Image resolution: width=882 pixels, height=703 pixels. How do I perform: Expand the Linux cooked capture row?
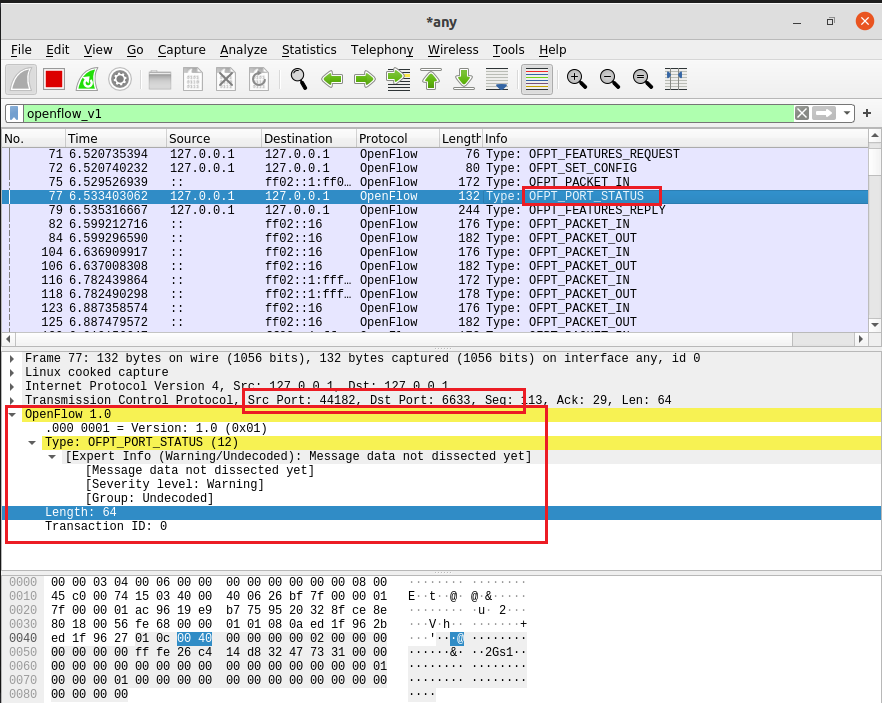pyautogui.click(x=12, y=372)
